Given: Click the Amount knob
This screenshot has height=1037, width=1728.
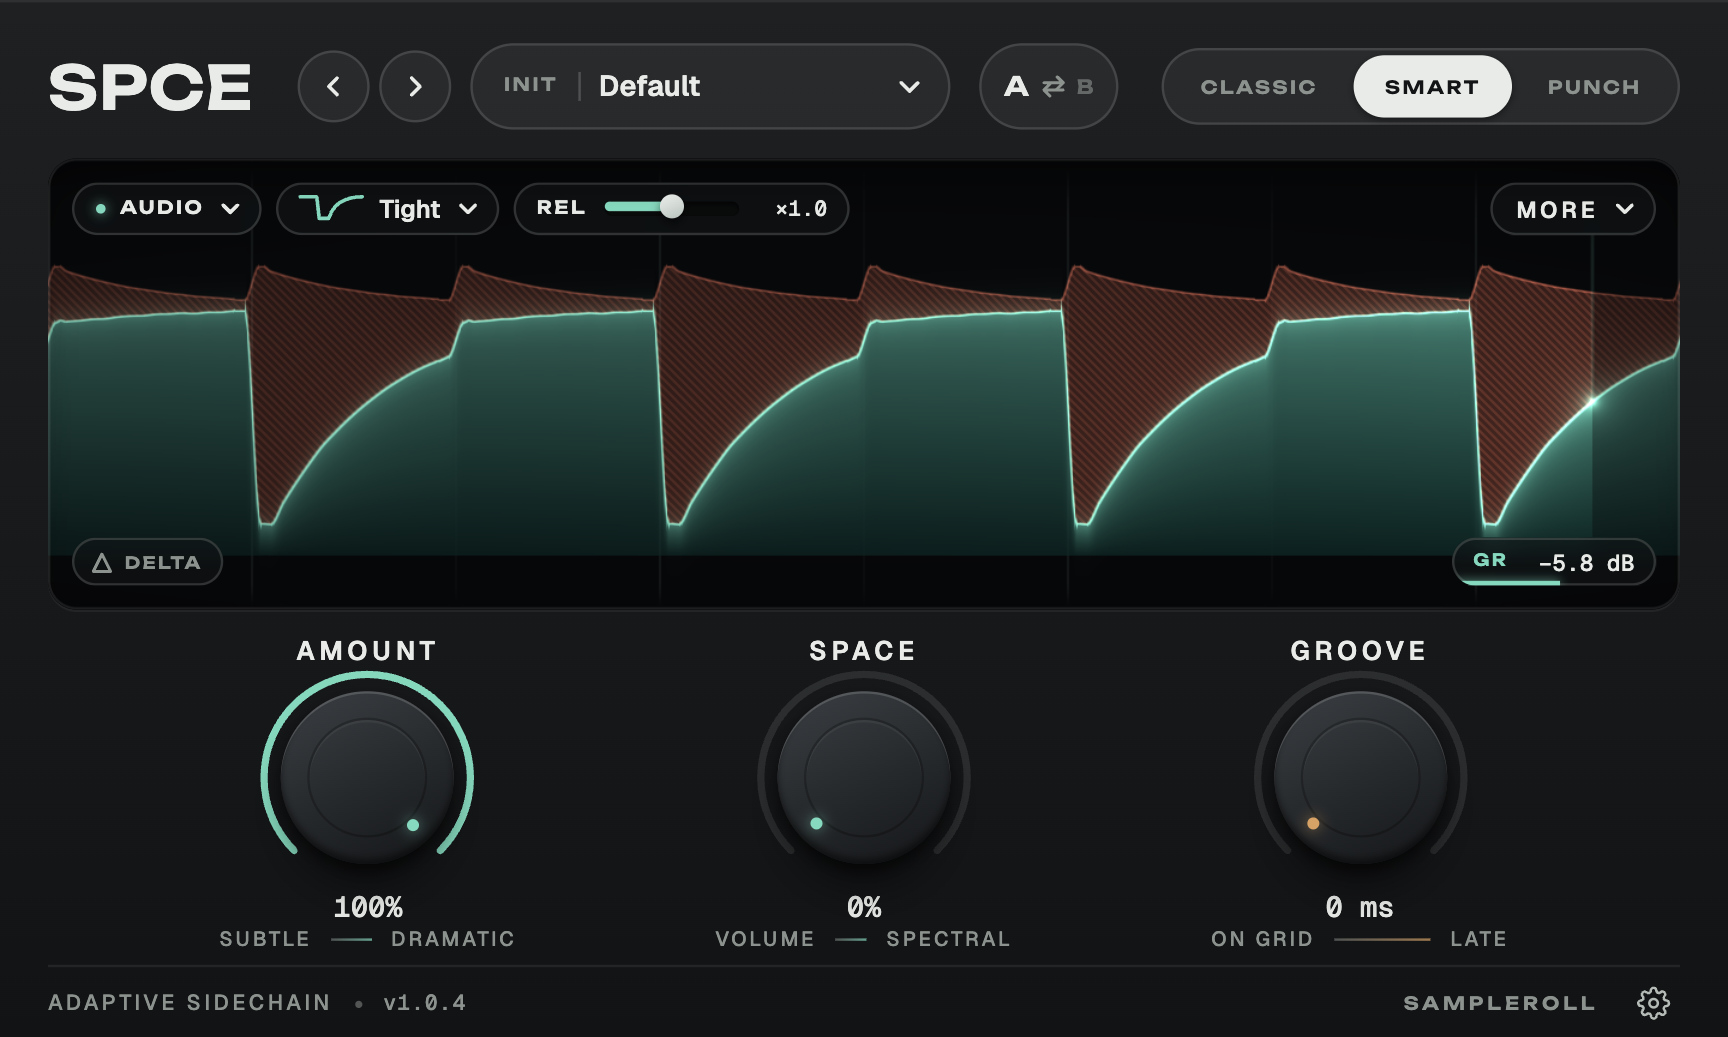Looking at the screenshot, I should tap(367, 777).
